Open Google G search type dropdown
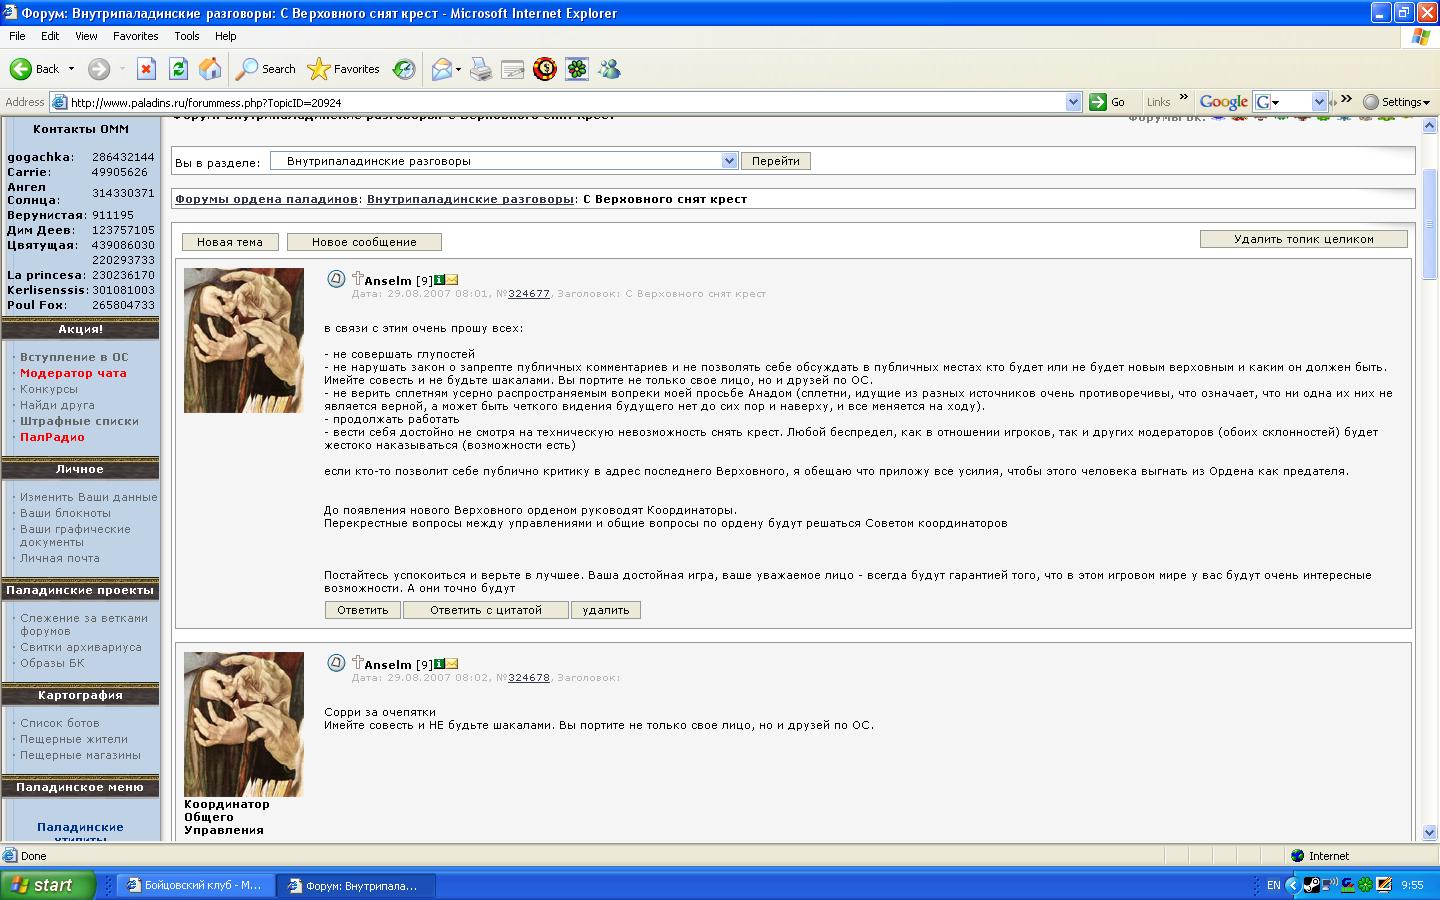 click(1267, 102)
